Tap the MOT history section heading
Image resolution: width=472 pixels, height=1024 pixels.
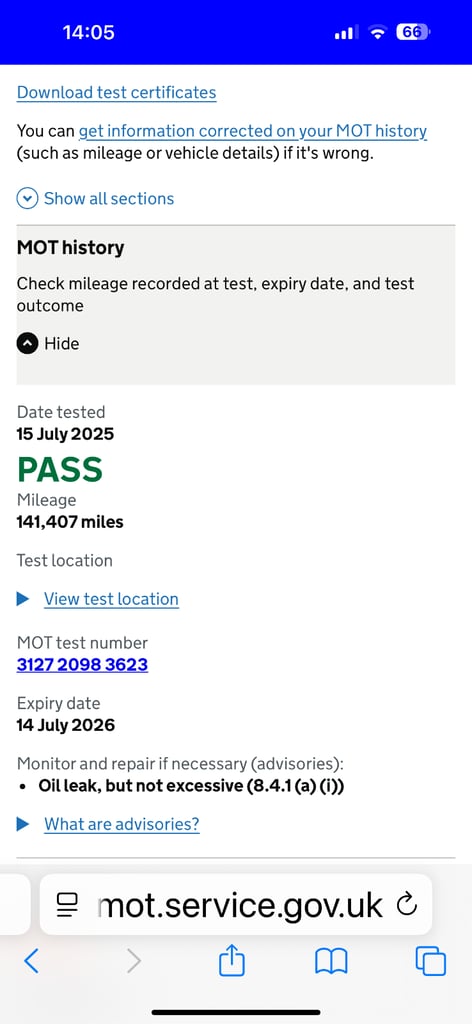click(71, 248)
